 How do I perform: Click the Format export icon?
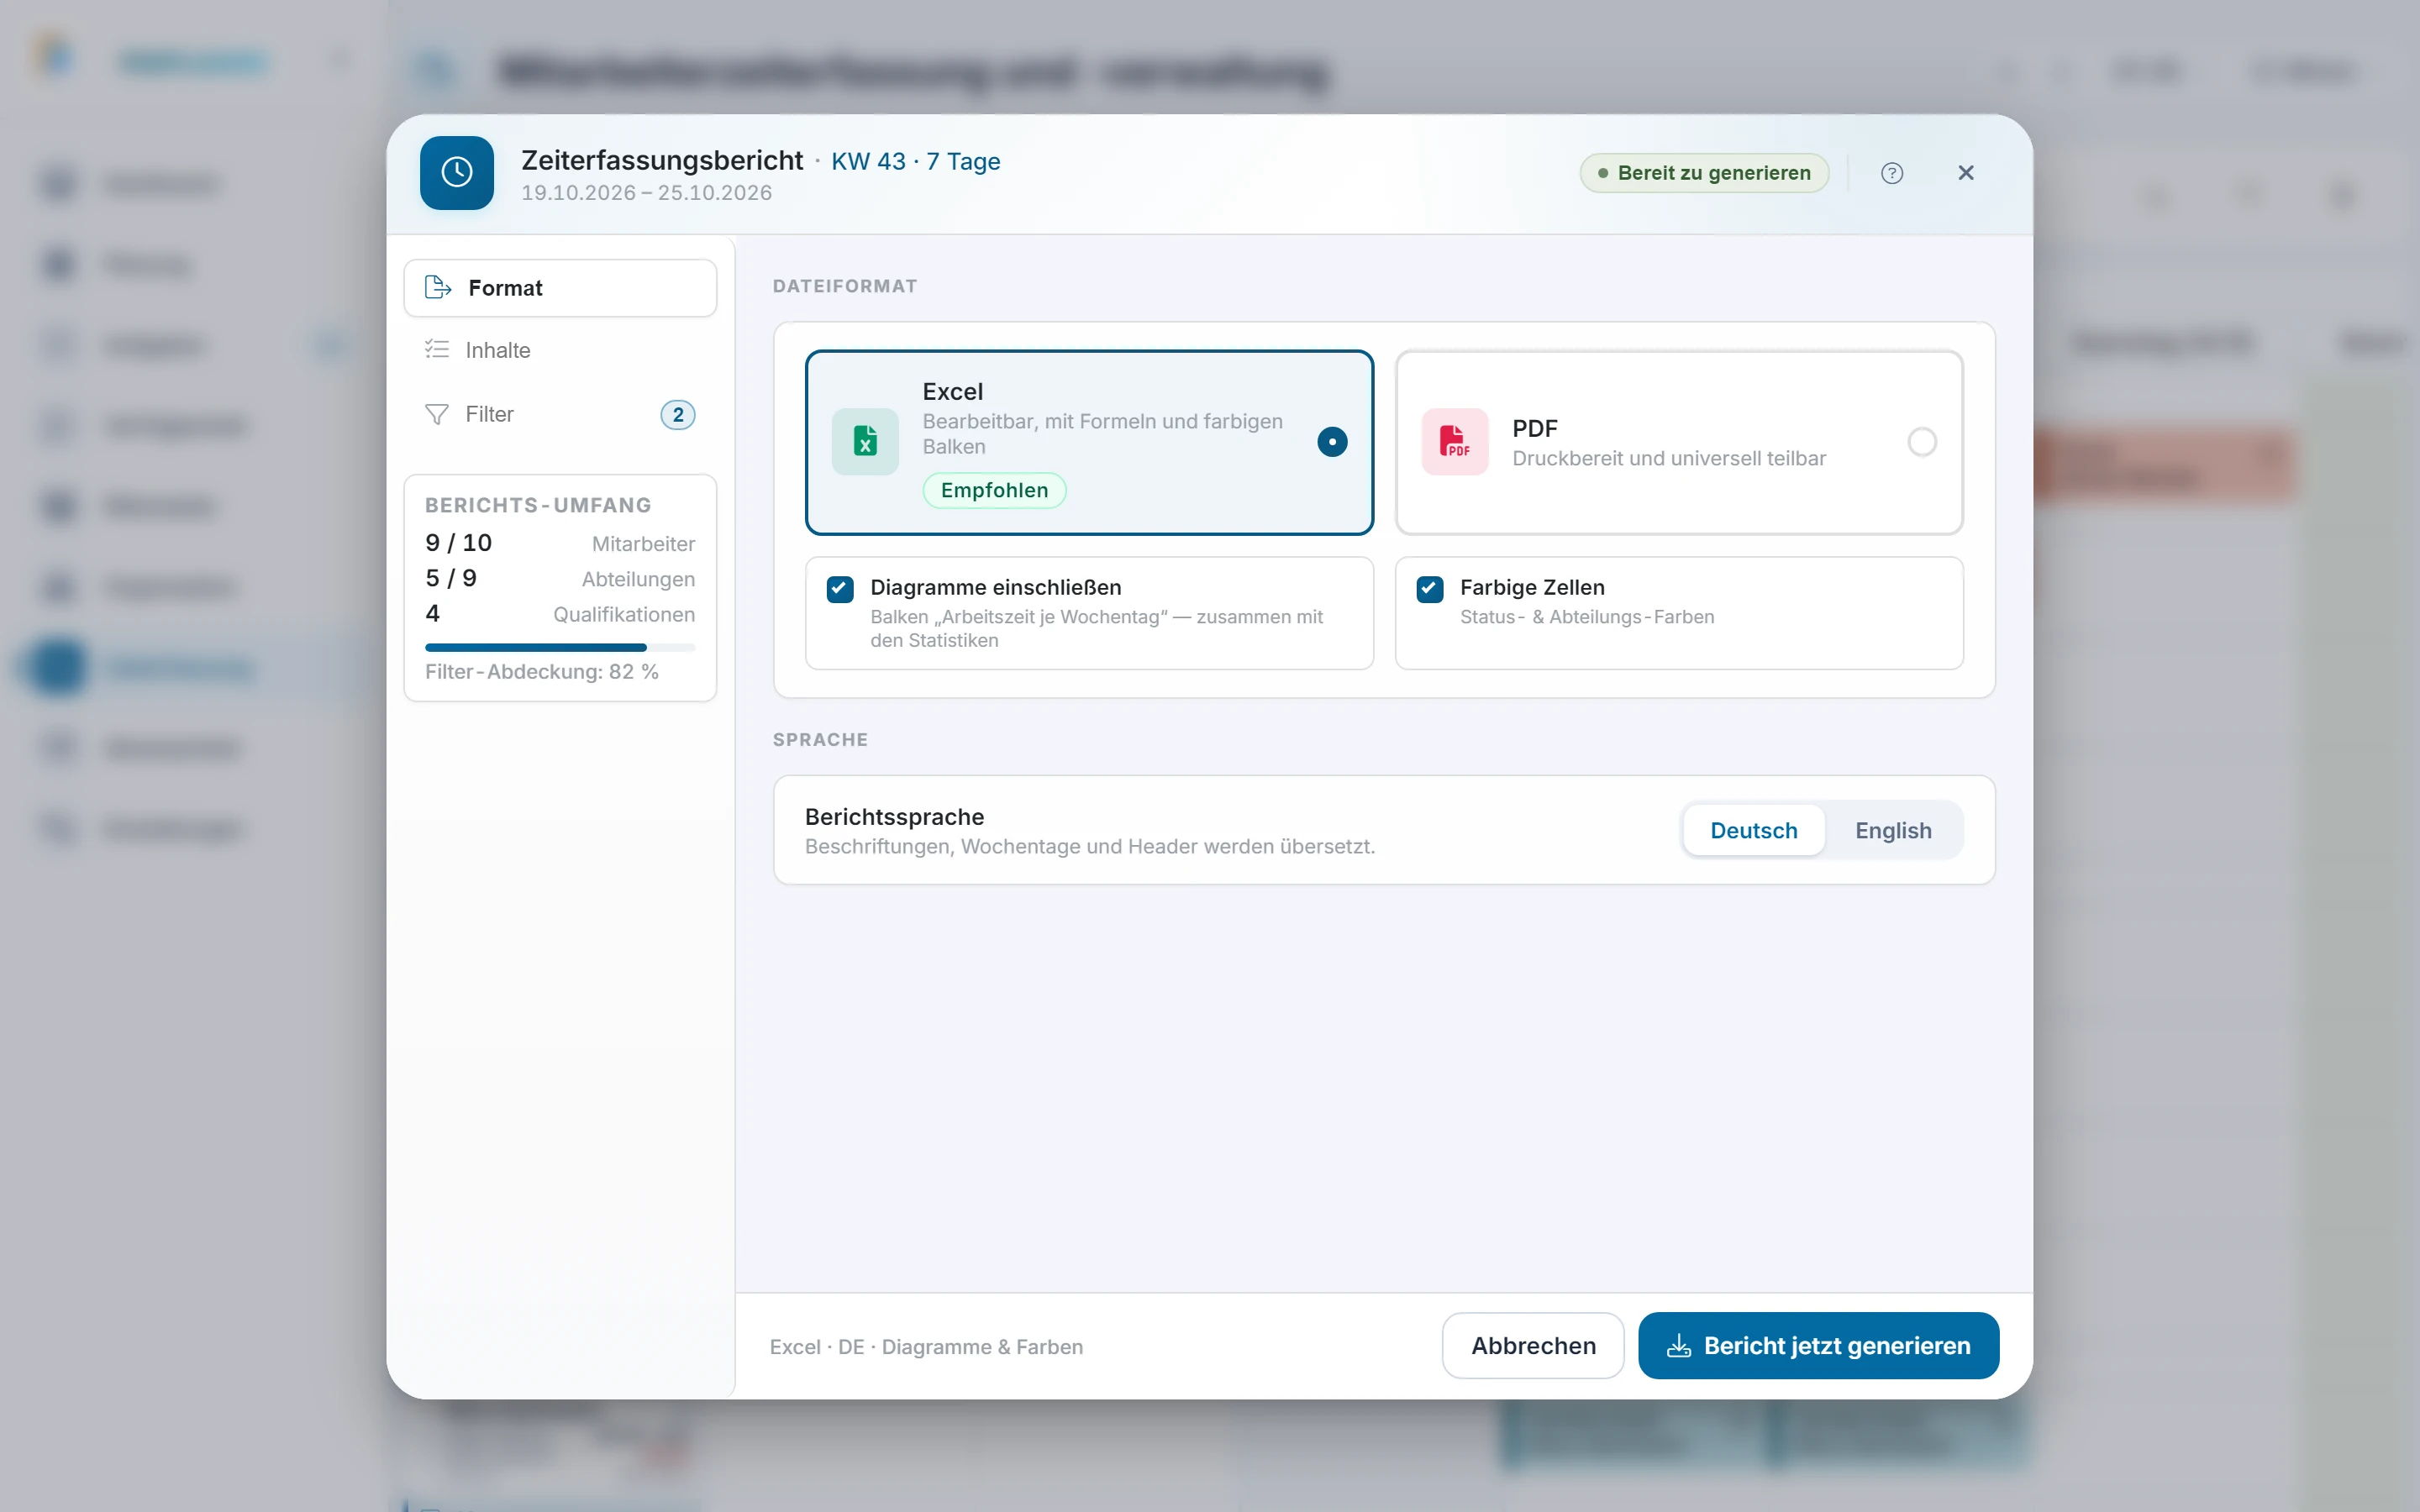pos(438,287)
